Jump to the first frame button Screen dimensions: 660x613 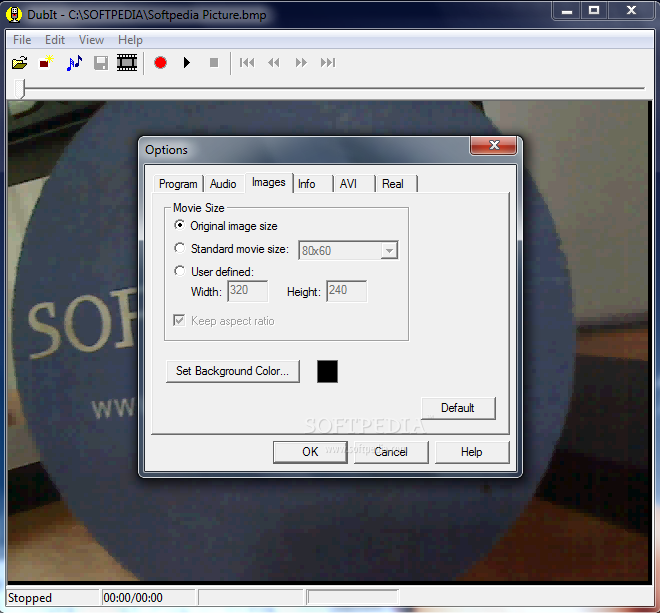coord(247,63)
